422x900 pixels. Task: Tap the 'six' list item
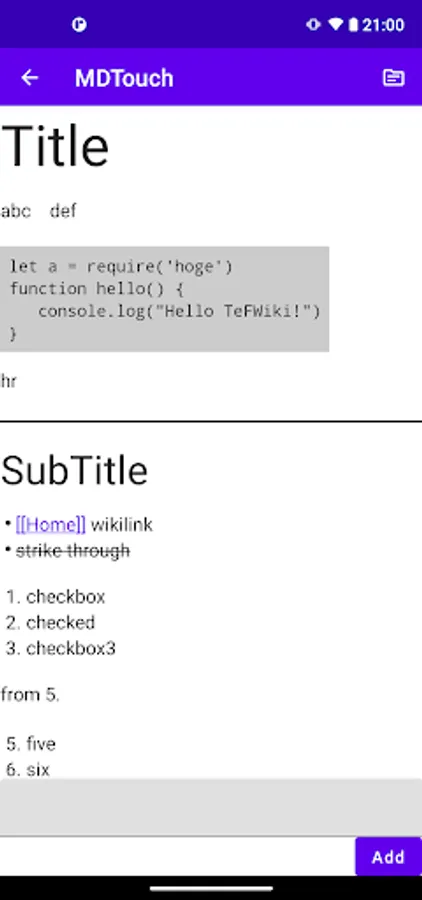tap(38, 770)
